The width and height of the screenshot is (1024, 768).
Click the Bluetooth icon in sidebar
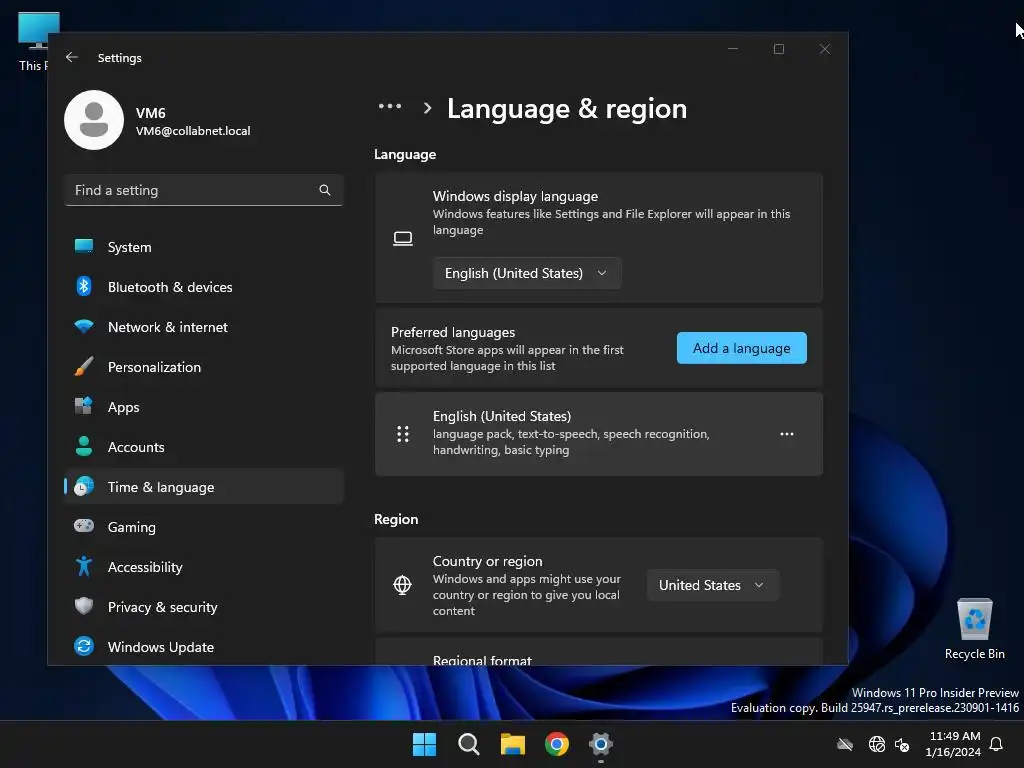84,287
